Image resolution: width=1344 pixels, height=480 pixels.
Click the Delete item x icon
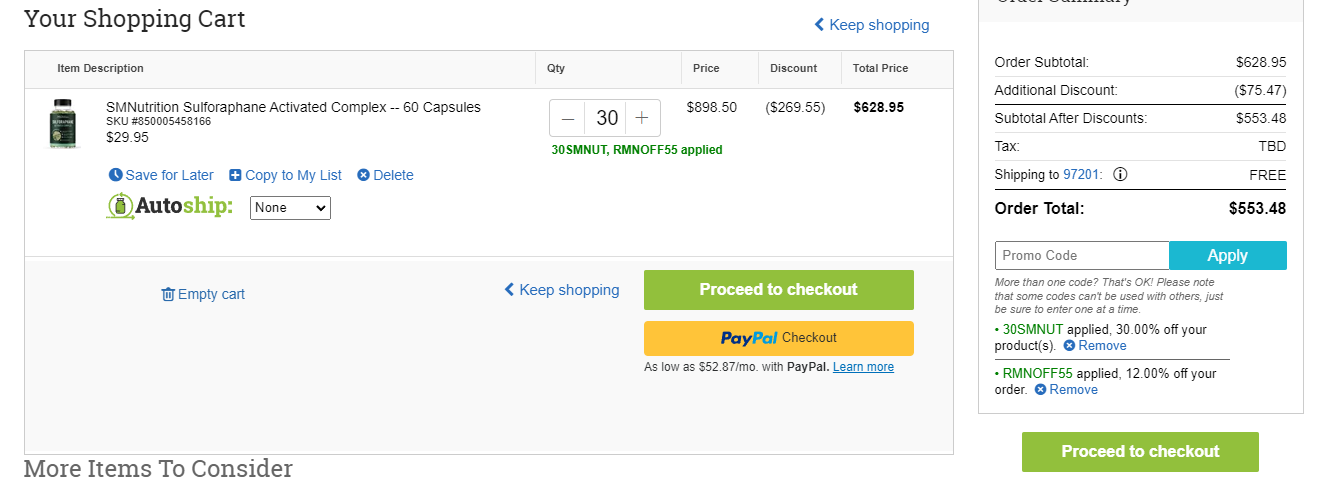pos(363,175)
